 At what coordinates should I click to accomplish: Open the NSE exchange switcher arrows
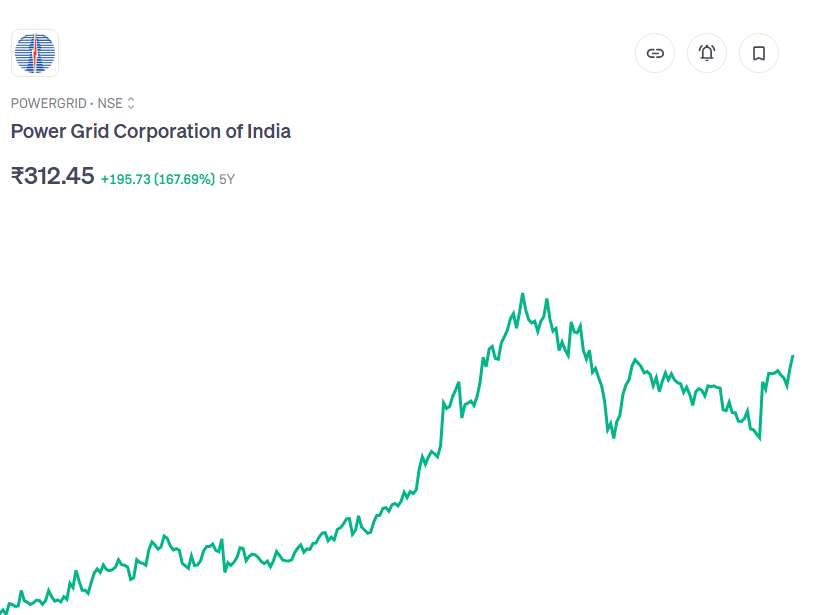(131, 103)
